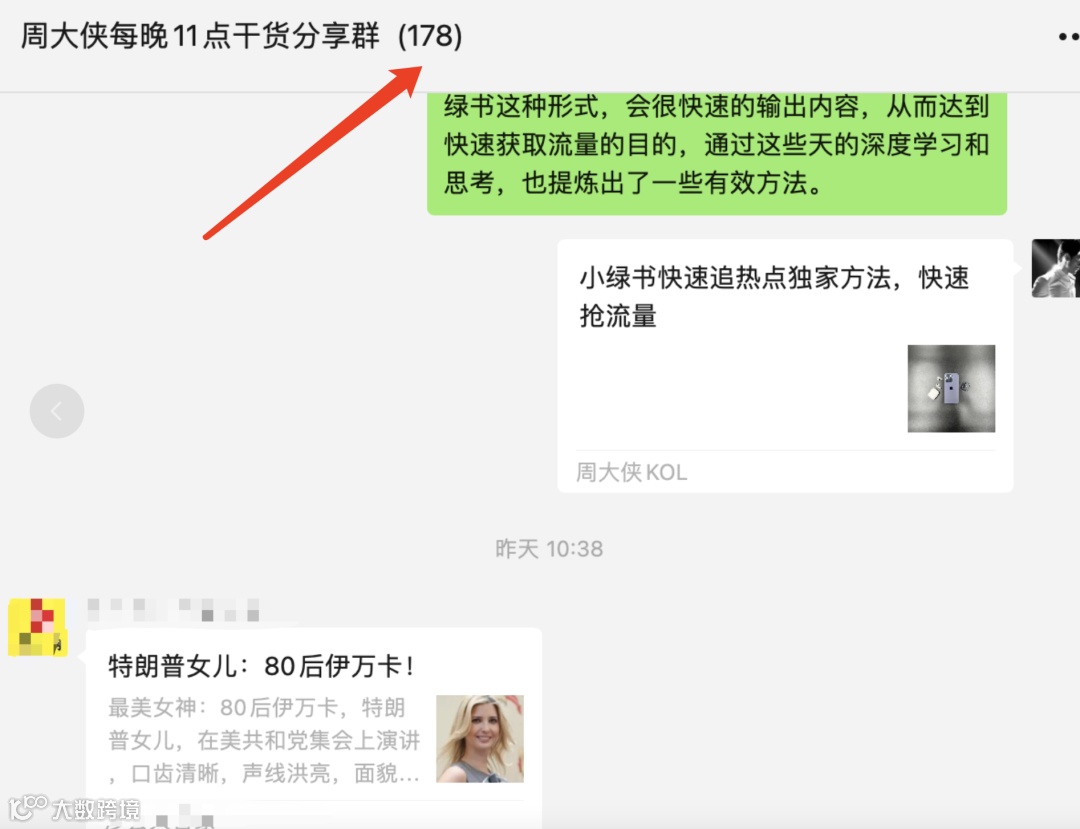This screenshot has height=829, width=1080.
Task: Click the 大数跨境 watermark logo
Action: coord(74,808)
